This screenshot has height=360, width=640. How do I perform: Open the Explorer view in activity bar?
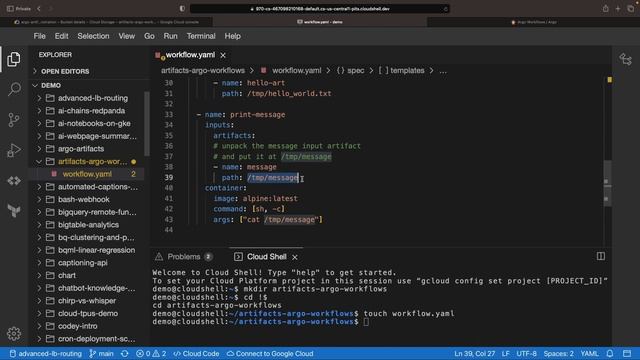[x=14, y=60]
